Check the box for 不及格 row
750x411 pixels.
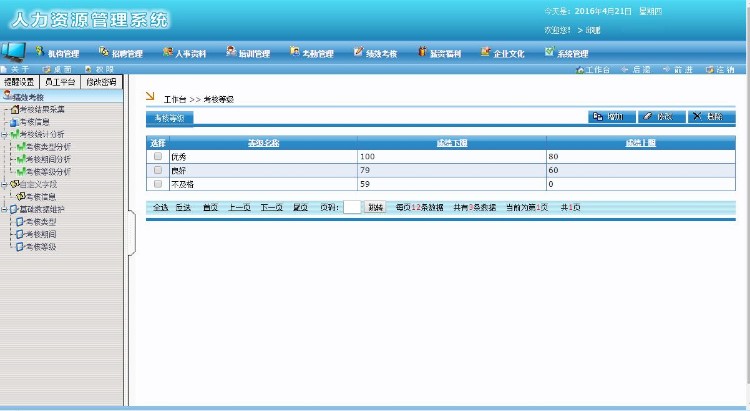pyautogui.click(x=158, y=184)
